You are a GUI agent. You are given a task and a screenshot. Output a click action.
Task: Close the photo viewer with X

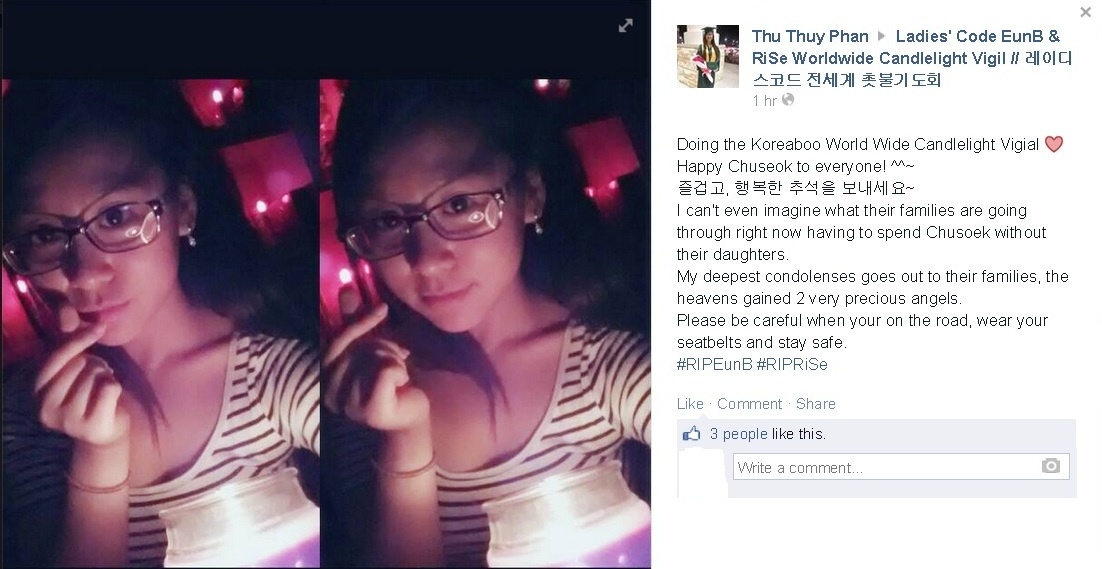pyautogui.click(x=1085, y=12)
